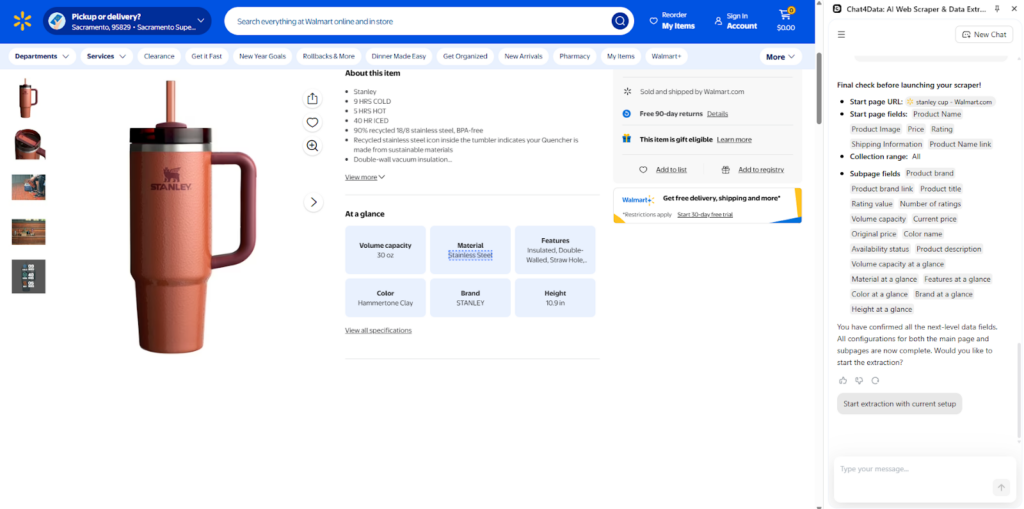Viewport: 1024px width, 509px height.
Task: Select the Get it Fast pill
Action: pyautogui.click(x=206, y=56)
